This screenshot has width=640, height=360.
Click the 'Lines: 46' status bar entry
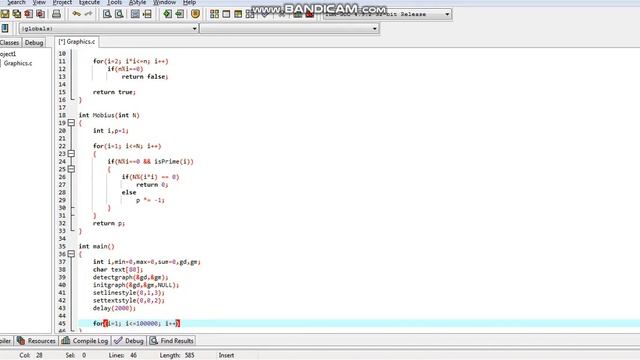pyautogui.click(x=122, y=355)
